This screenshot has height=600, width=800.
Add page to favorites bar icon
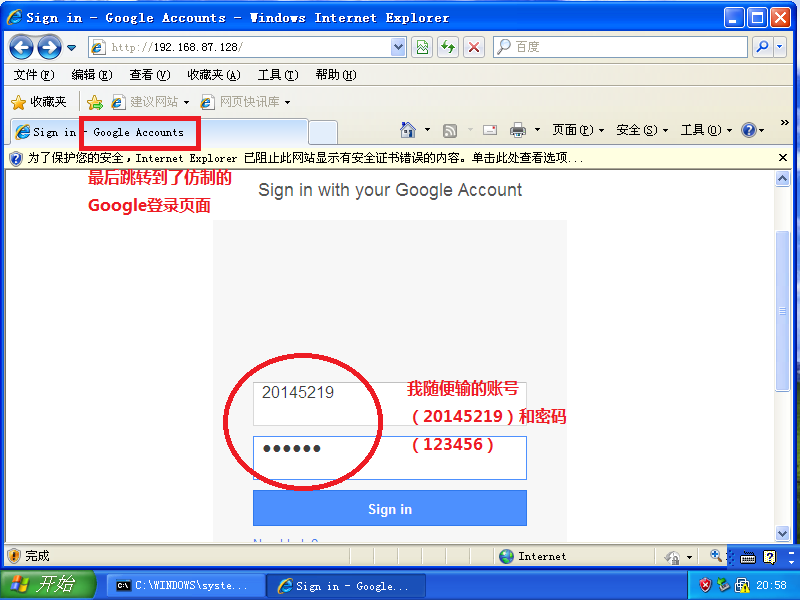coord(95,103)
